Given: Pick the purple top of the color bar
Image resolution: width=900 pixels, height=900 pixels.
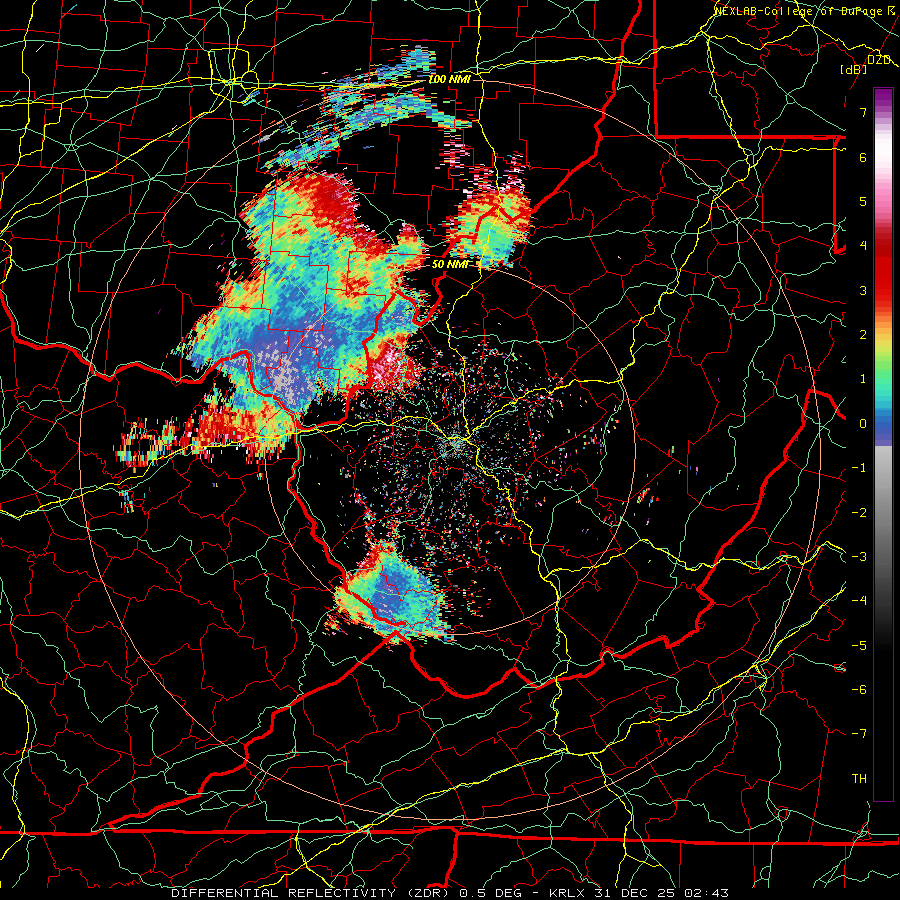Looking at the screenshot, I should pyautogui.click(x=883, y=99).
